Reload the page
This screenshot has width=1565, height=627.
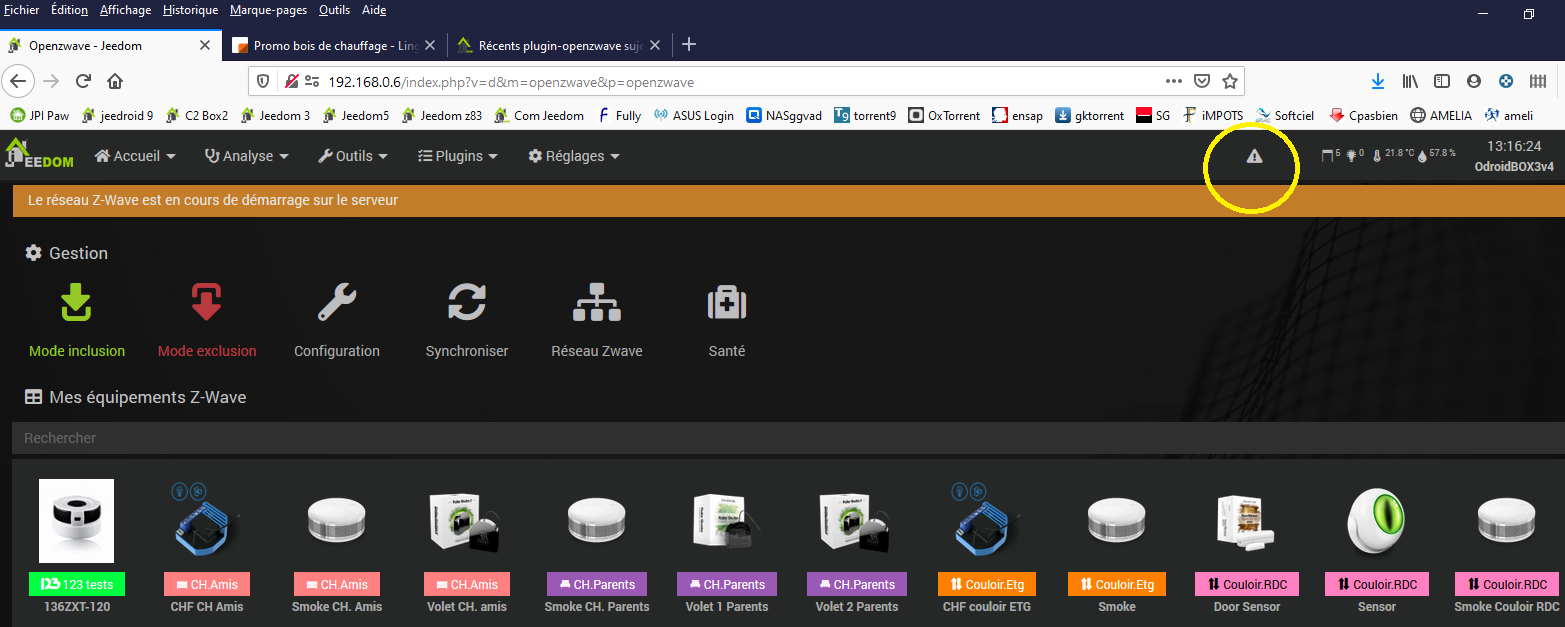pos(84,81)
